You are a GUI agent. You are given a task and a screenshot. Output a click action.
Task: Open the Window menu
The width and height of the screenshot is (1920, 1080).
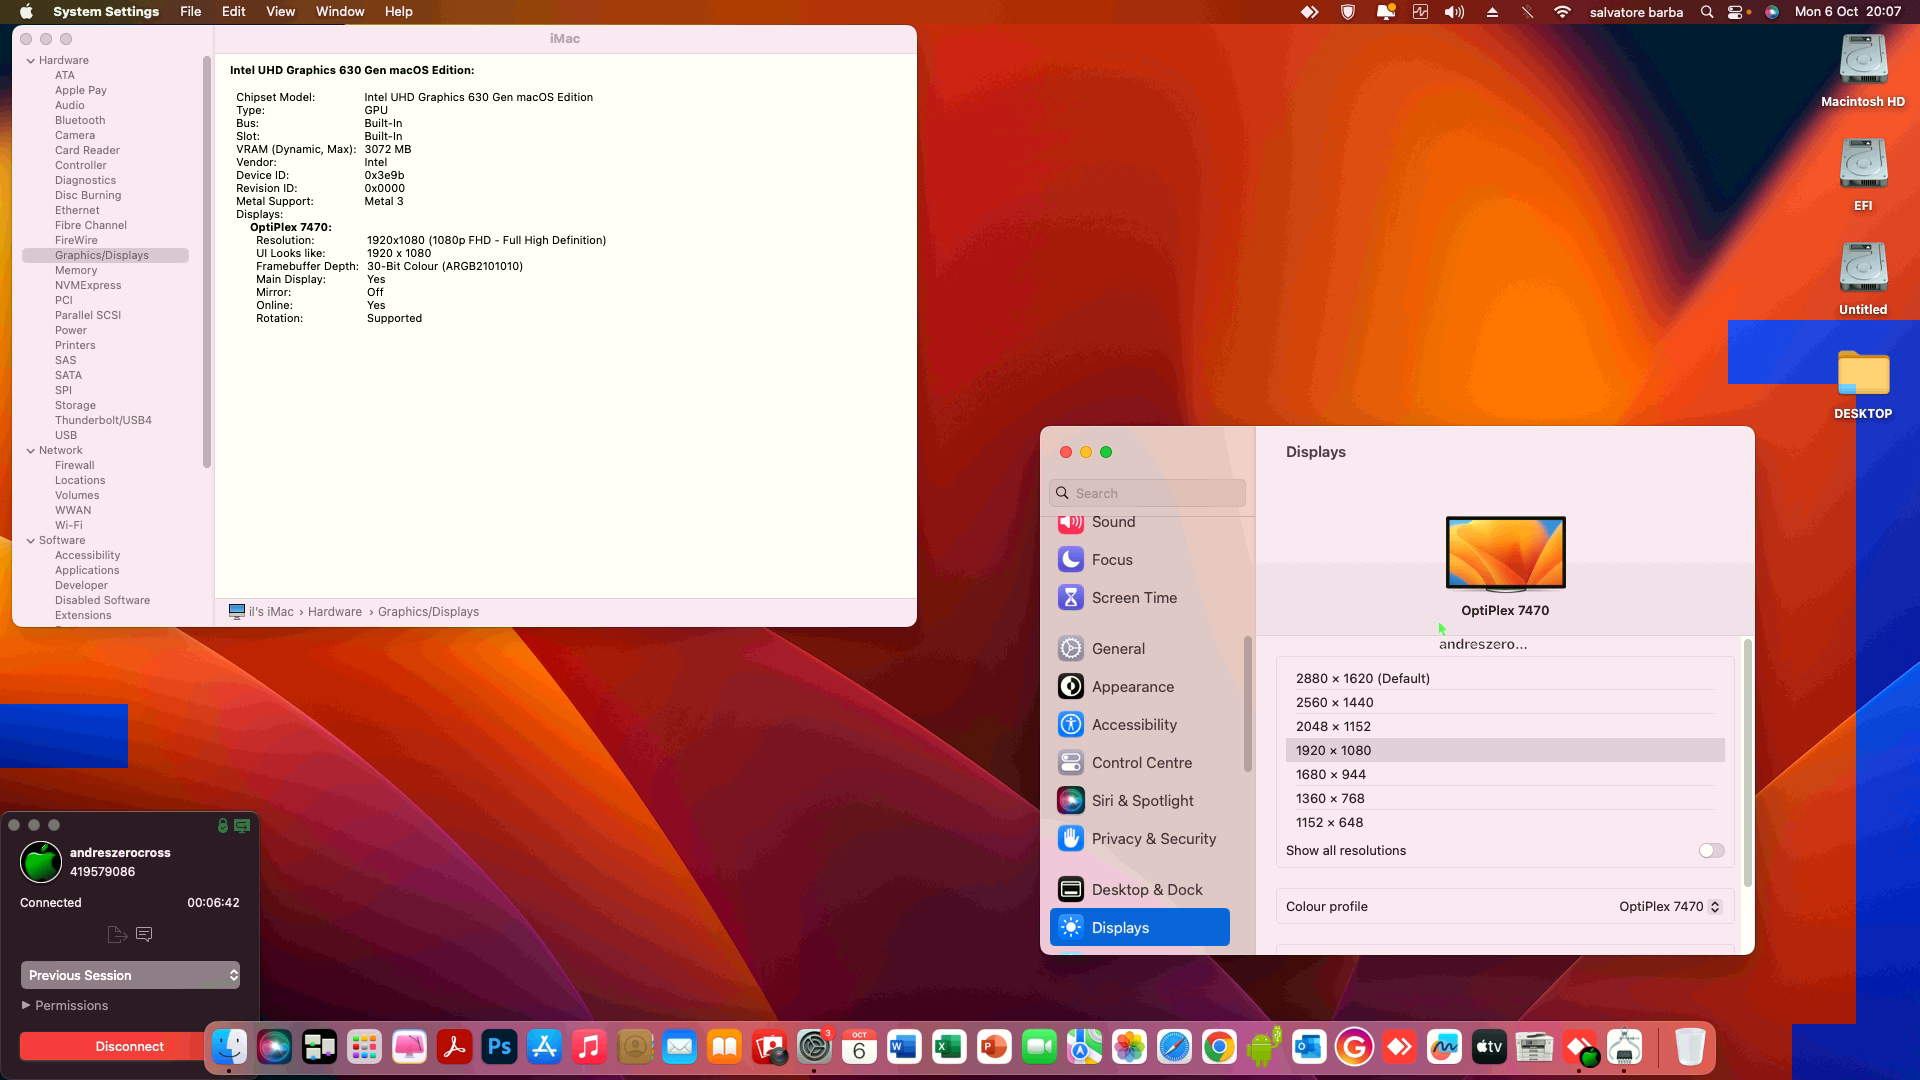coord(340,12)
